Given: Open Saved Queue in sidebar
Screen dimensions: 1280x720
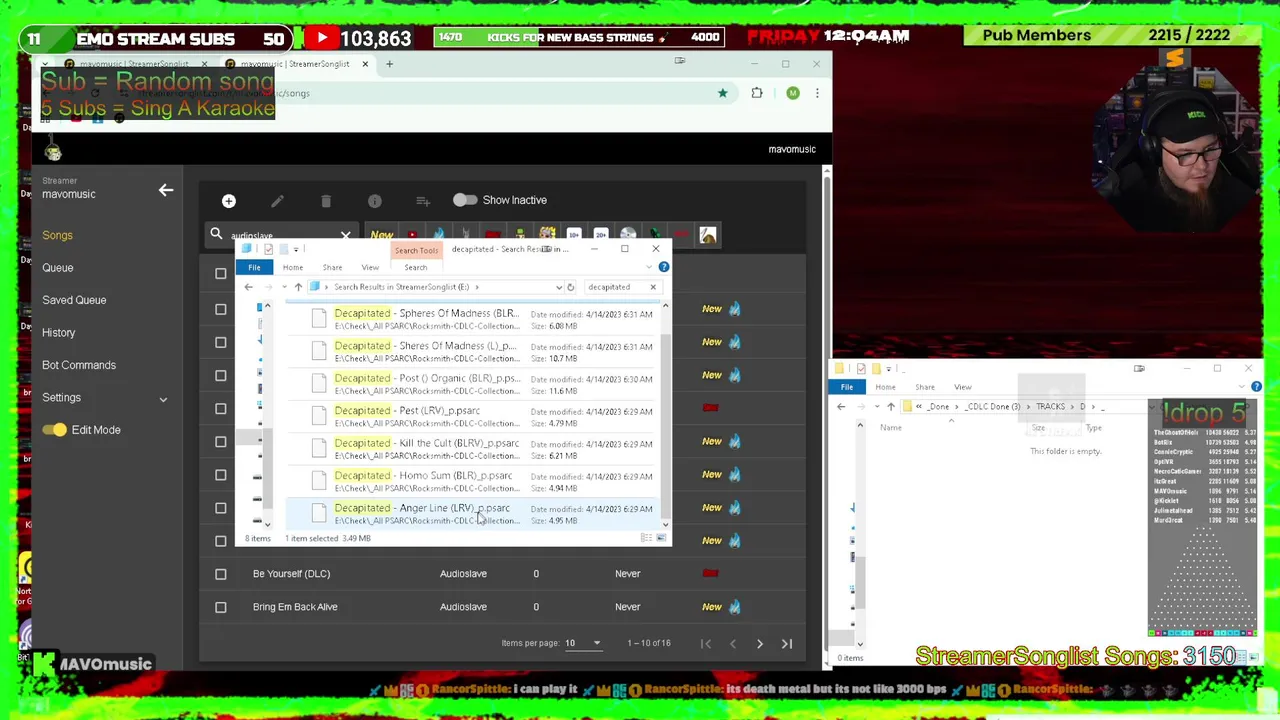Looking at the screenshot, I should 74,300.
